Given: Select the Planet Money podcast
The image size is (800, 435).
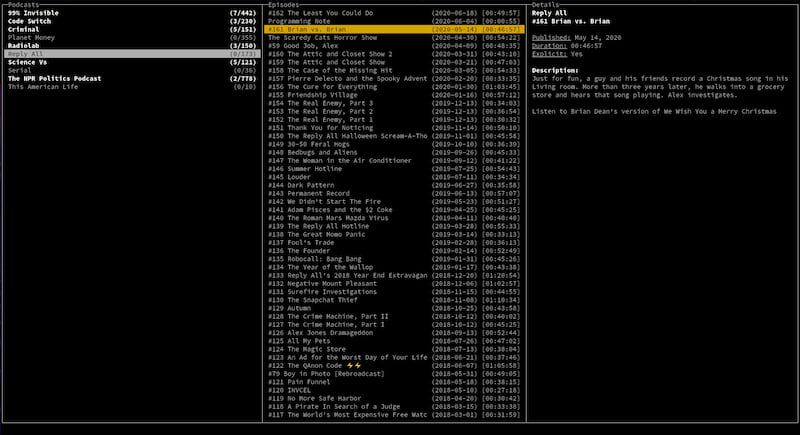Looking at the screenshot, I should point(132,37).
